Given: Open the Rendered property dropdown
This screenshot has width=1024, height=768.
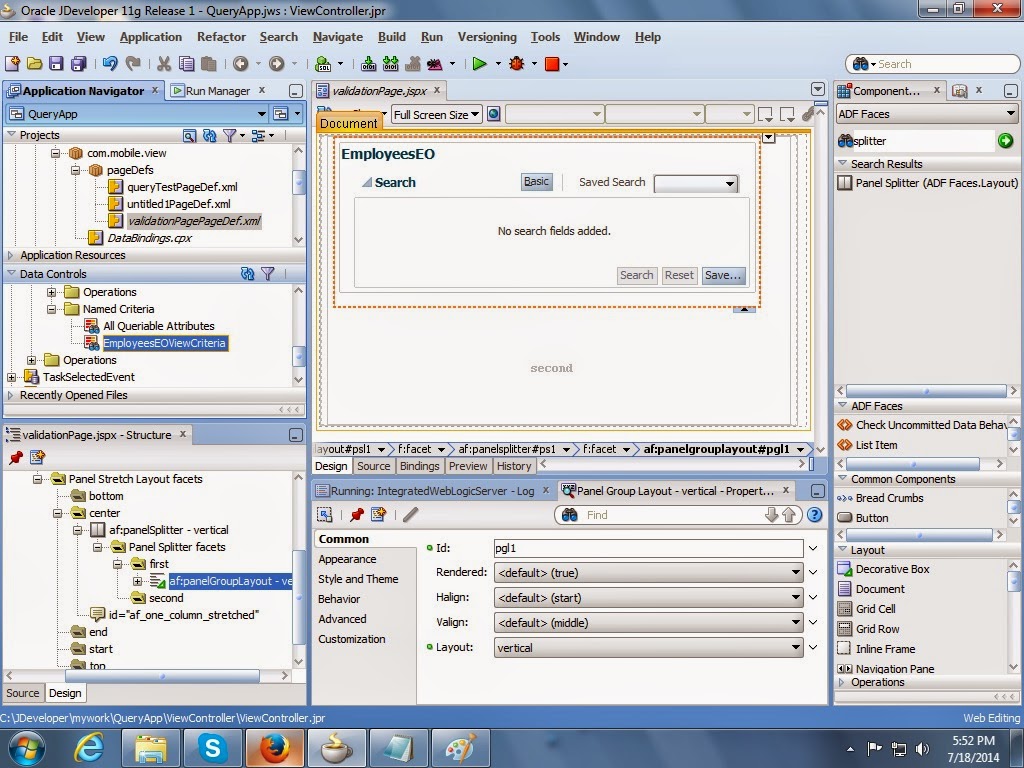Looking at the screenshot, I should point(648,573).
